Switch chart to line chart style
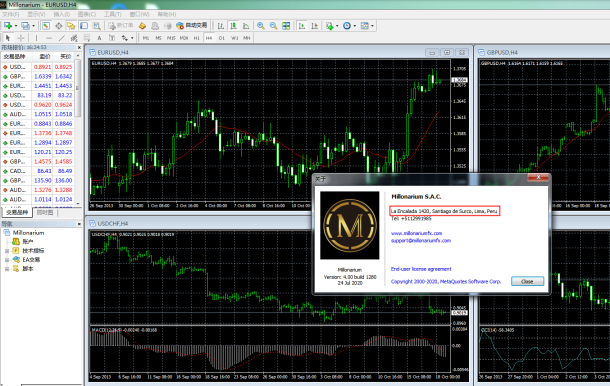 click(246, 26)
